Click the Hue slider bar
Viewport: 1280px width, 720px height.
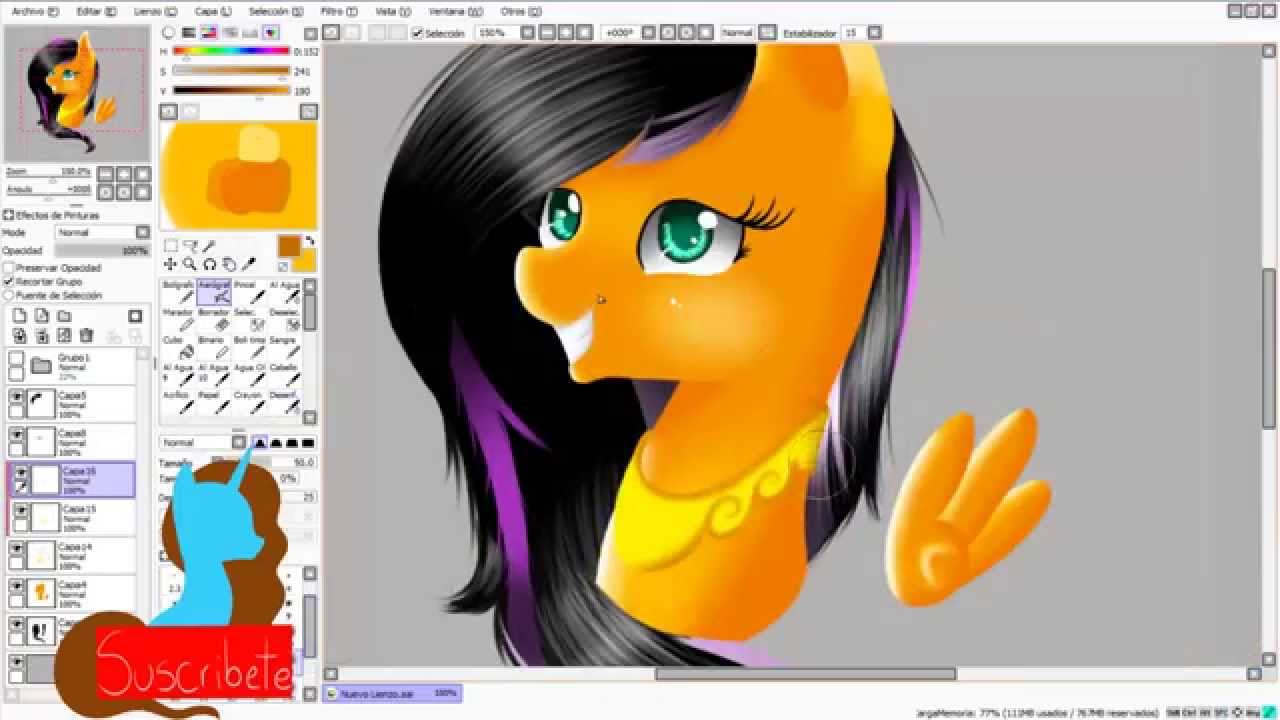point(231,51)
